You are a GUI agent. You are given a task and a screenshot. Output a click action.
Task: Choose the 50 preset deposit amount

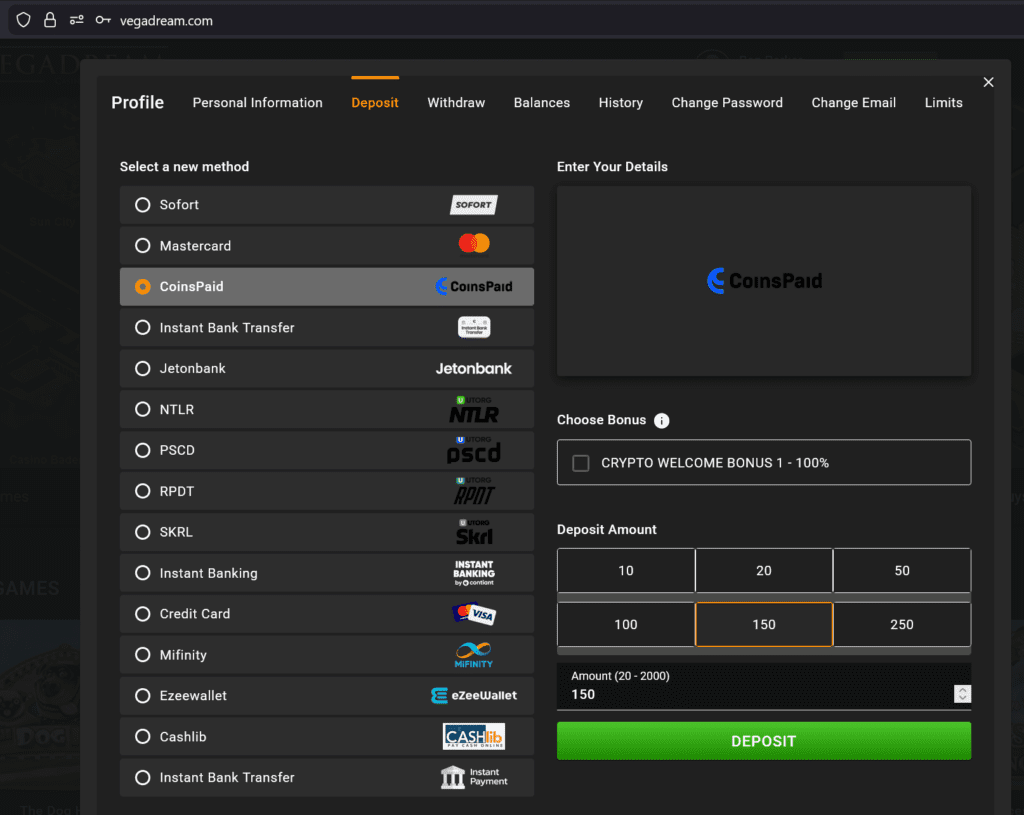coord(901,571)
